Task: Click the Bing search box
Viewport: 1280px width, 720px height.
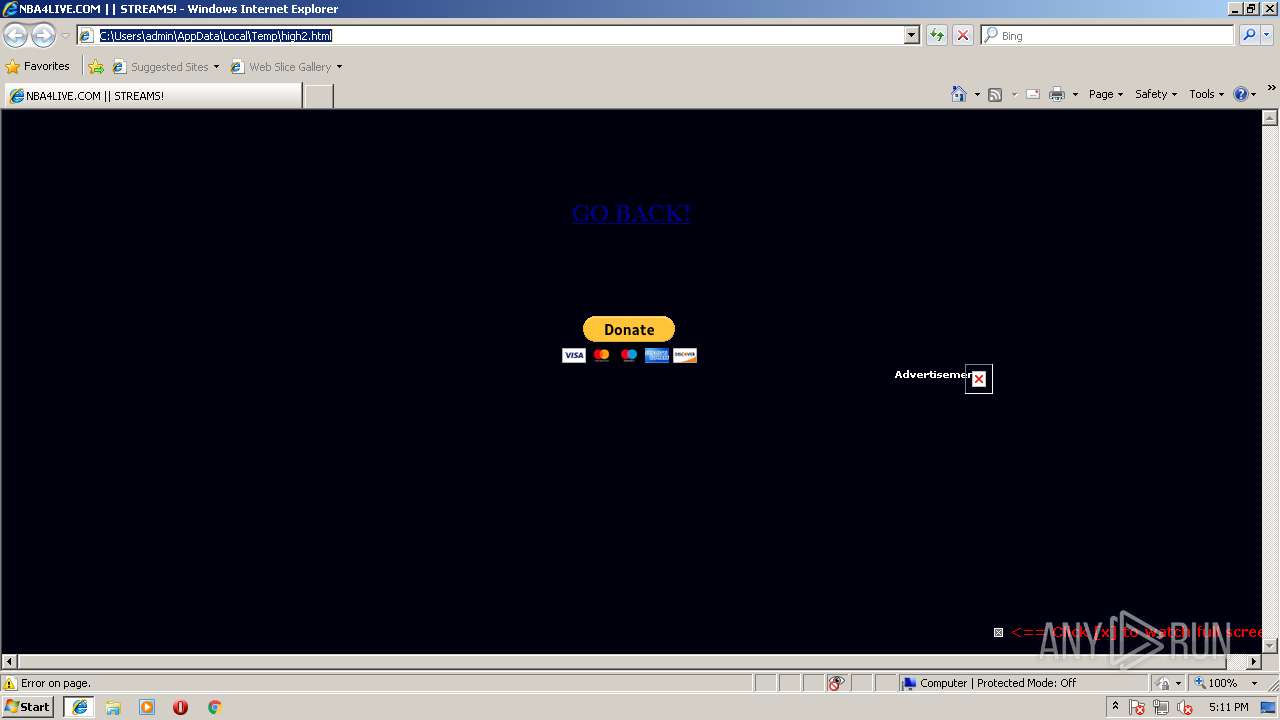Action: [1108, 35]
